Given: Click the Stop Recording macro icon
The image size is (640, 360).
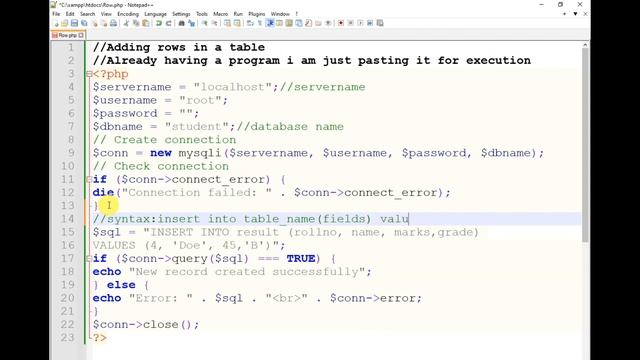Looking at the screenshot, I should pos(350,23).
